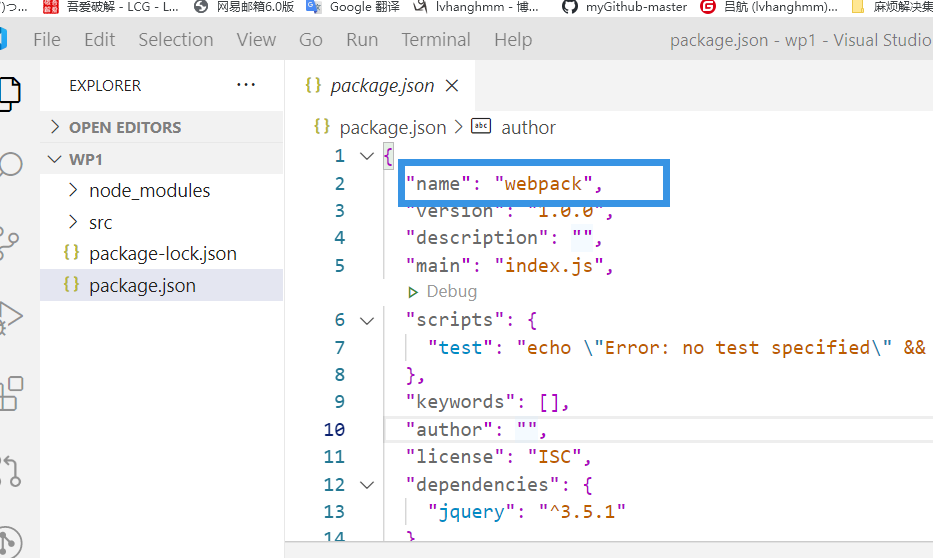
Task: Fold the root object at line 1
Action: (x=367, y=156)
